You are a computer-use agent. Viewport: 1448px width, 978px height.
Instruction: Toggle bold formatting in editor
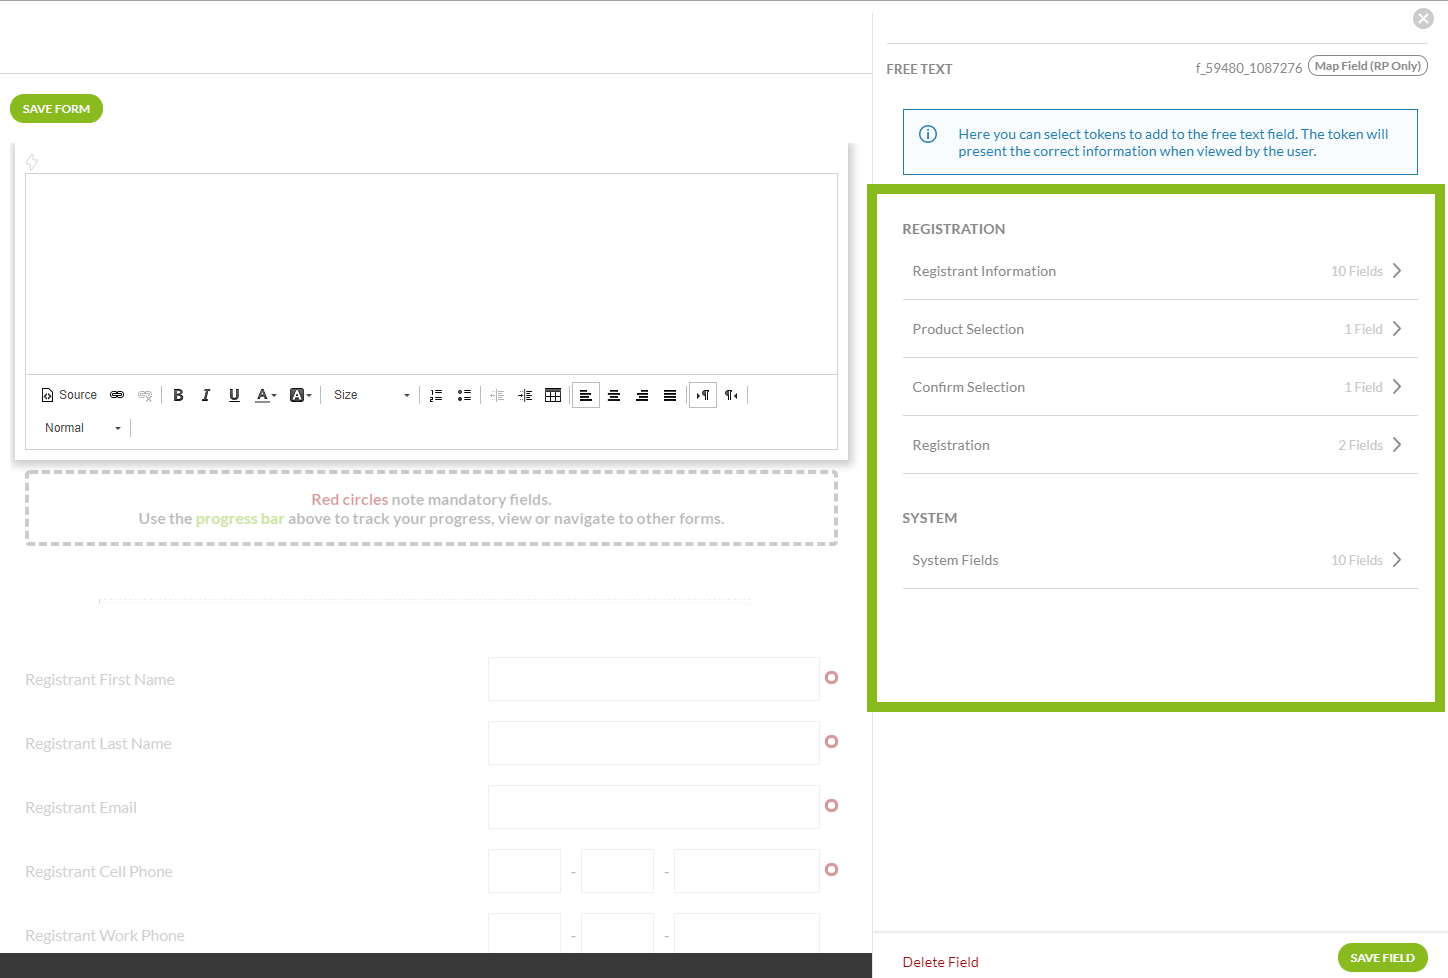178,395
